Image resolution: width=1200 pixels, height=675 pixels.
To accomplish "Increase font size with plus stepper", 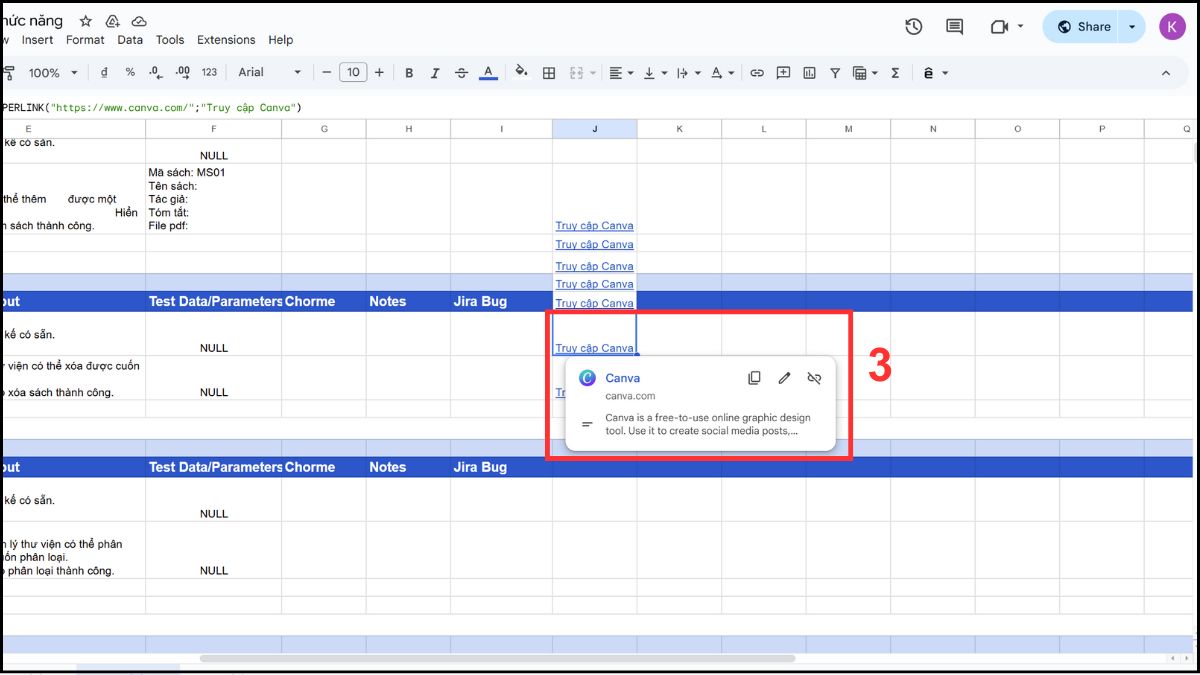I will point(380,72).
